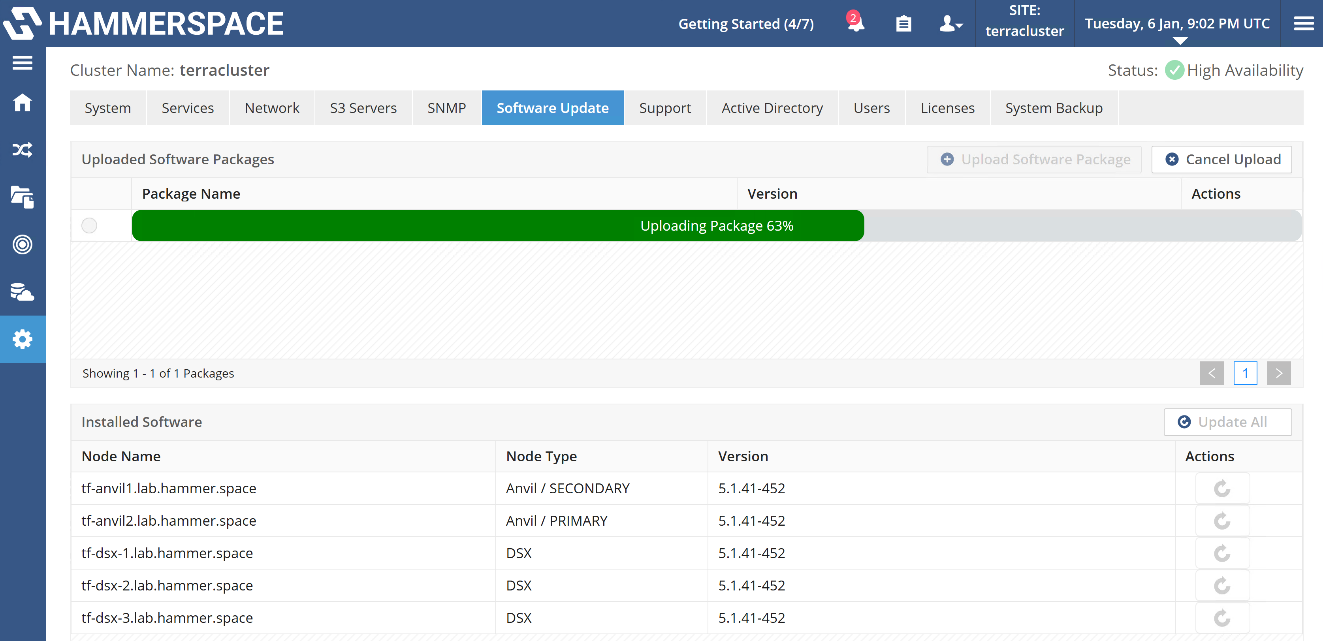
Task: Switch to the Active Directory tab
Action: coord(772,108)
